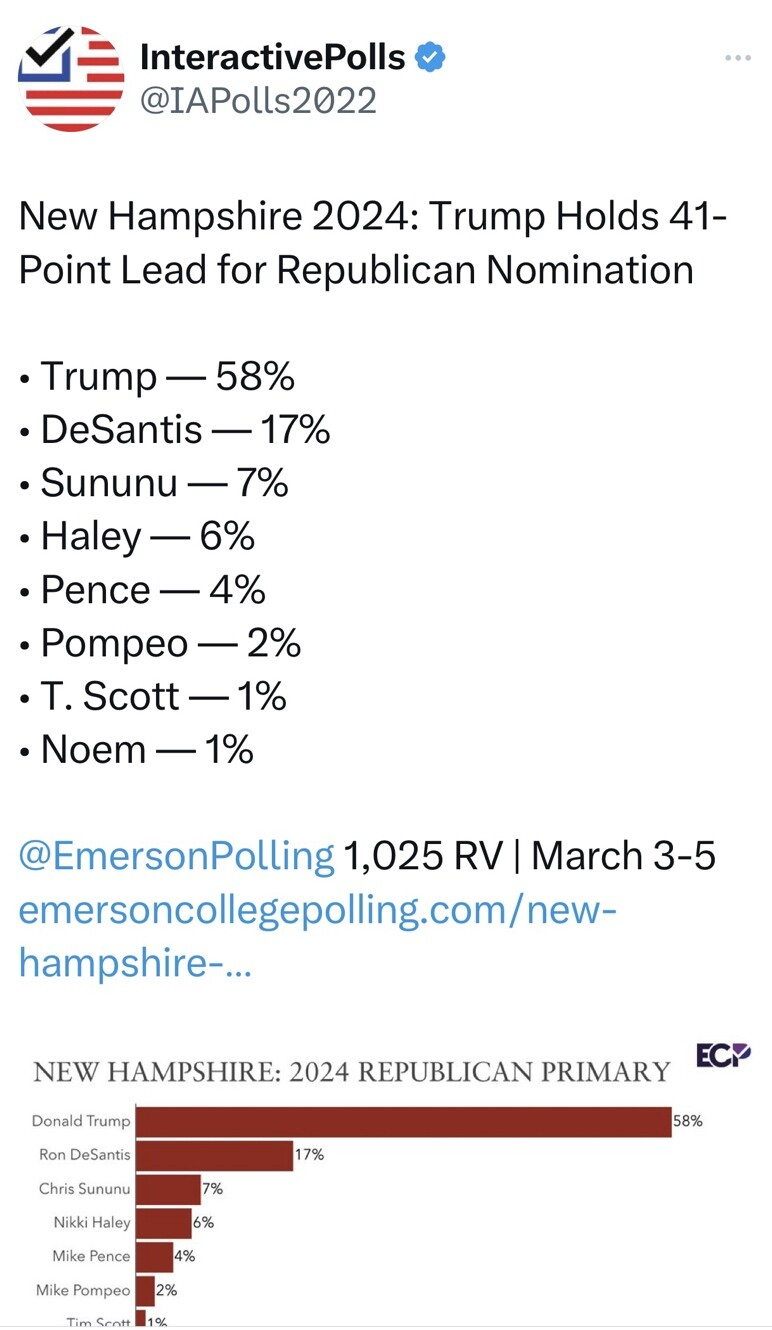This screenshot has height=1330, width=772.
Task: Click the Chris Sununu bar in the chart
Action: click(168, 1189)
